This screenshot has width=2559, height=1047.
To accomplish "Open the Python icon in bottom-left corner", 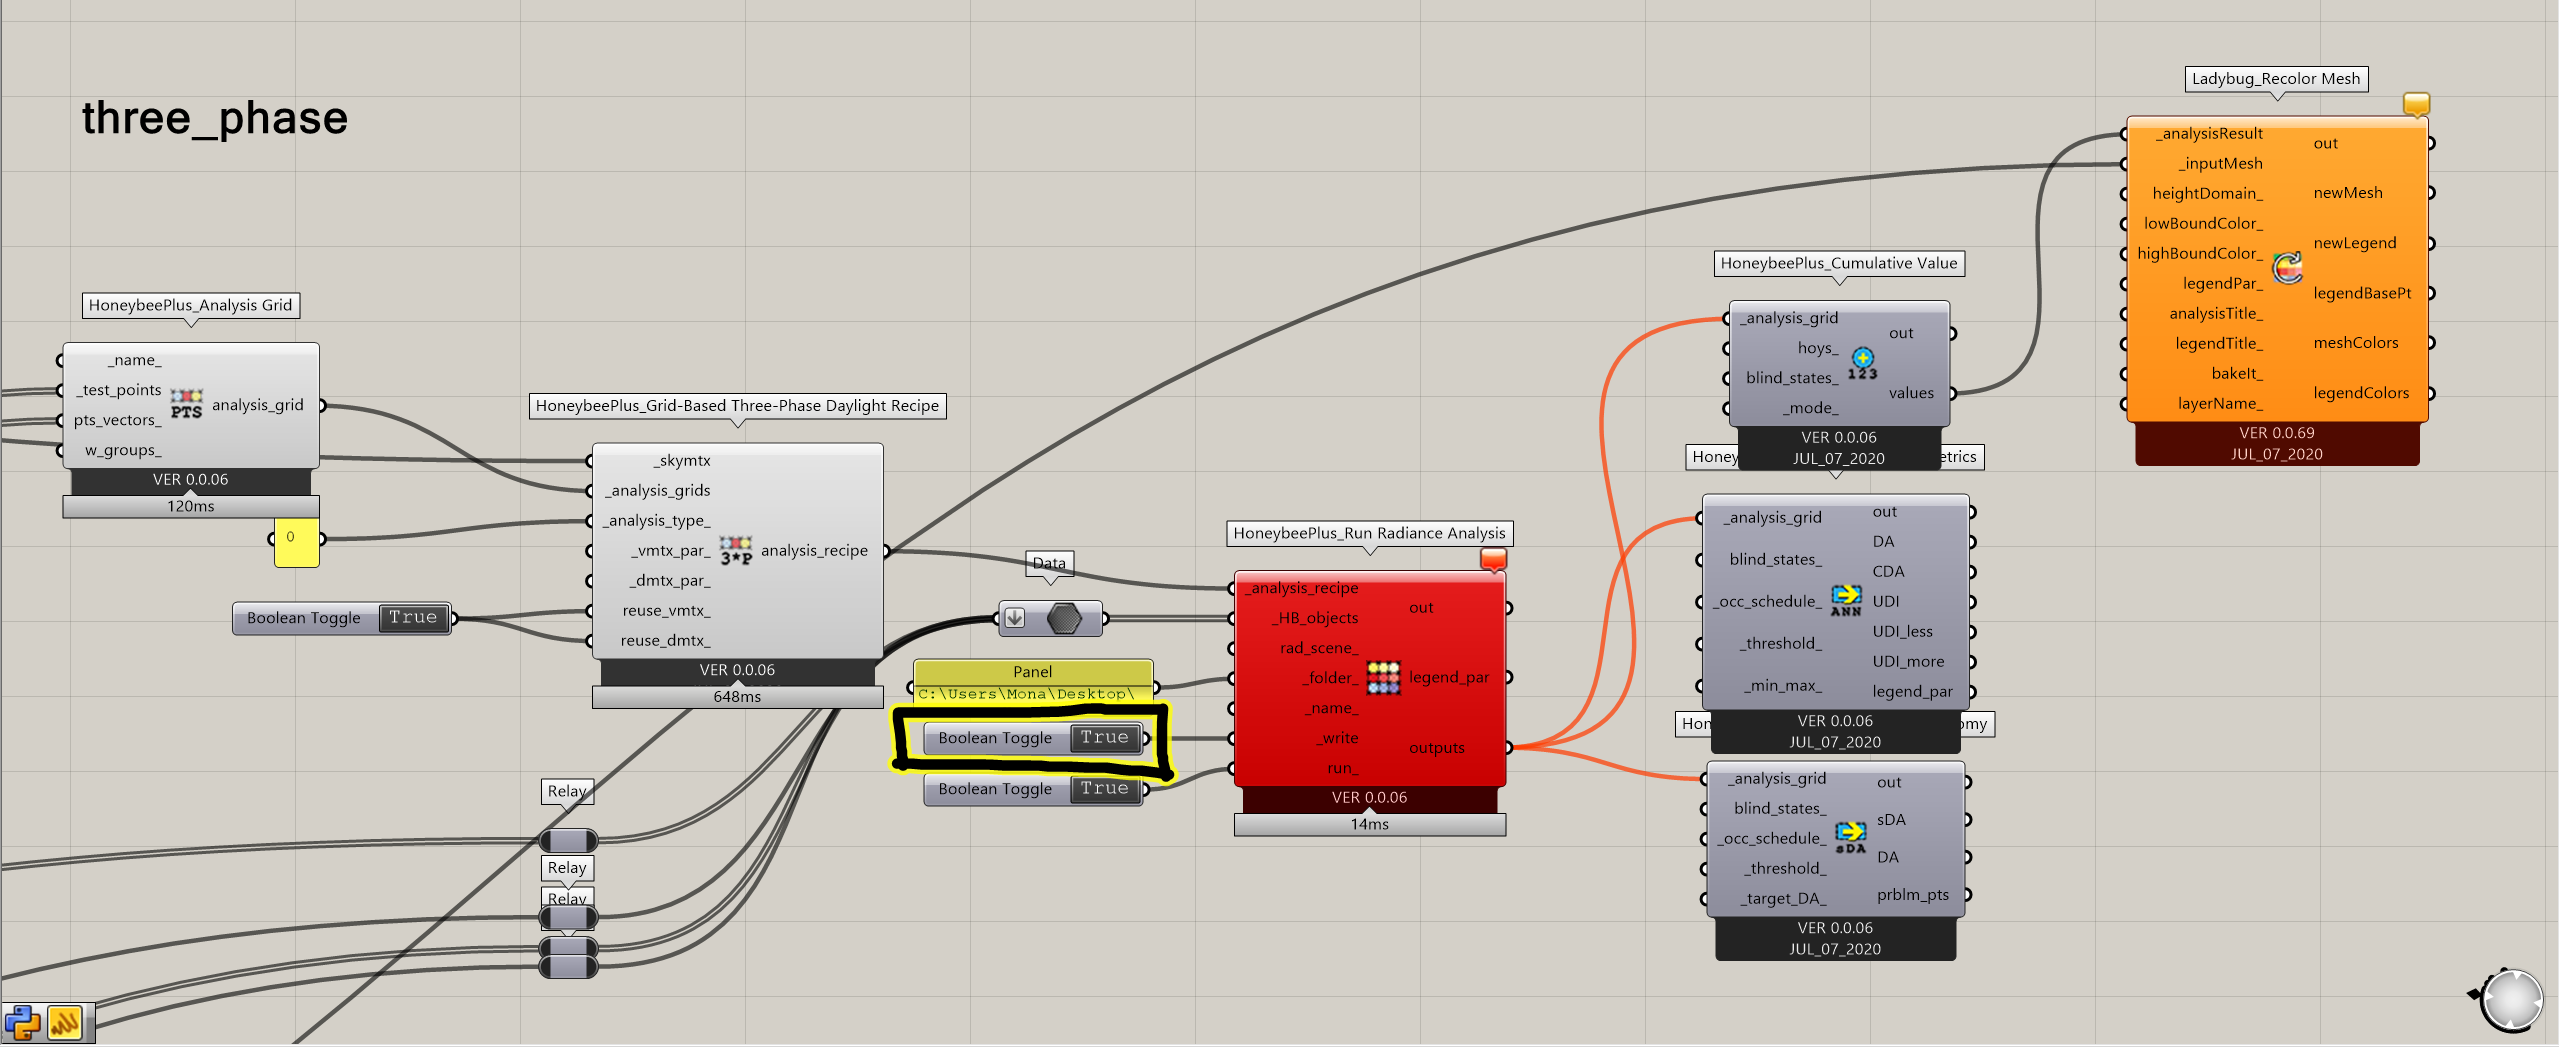I will click(x=22, y=1023).
